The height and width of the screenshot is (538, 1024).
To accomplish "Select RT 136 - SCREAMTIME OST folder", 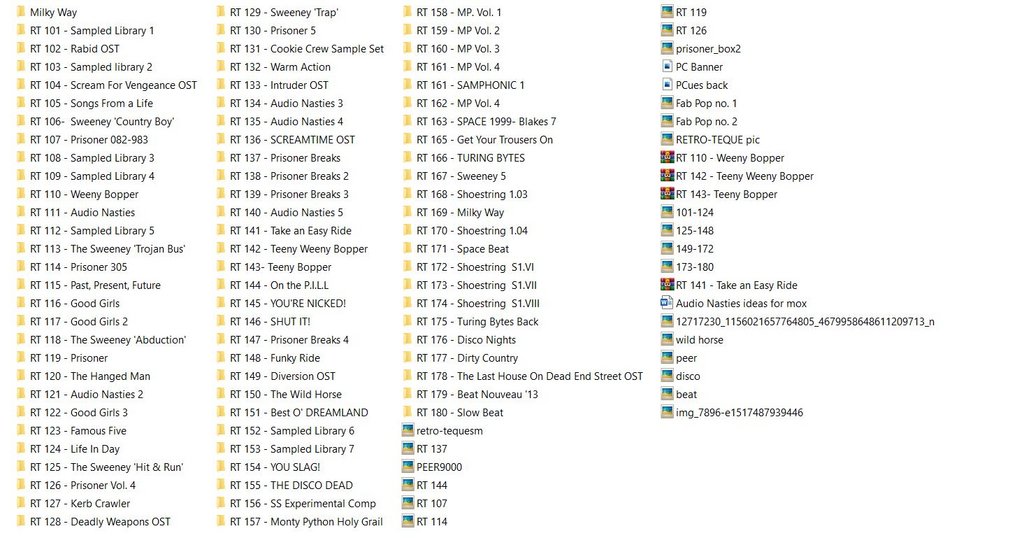I will (x=293, y=139).
